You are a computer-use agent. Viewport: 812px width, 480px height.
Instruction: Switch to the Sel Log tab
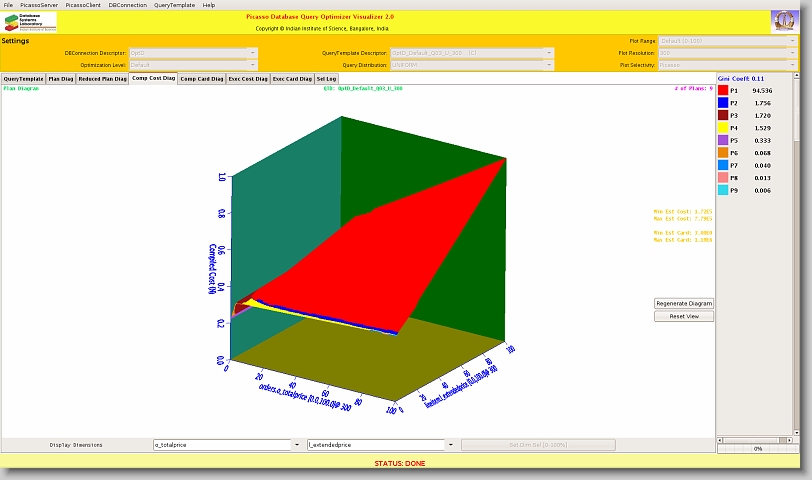[326, 78]
